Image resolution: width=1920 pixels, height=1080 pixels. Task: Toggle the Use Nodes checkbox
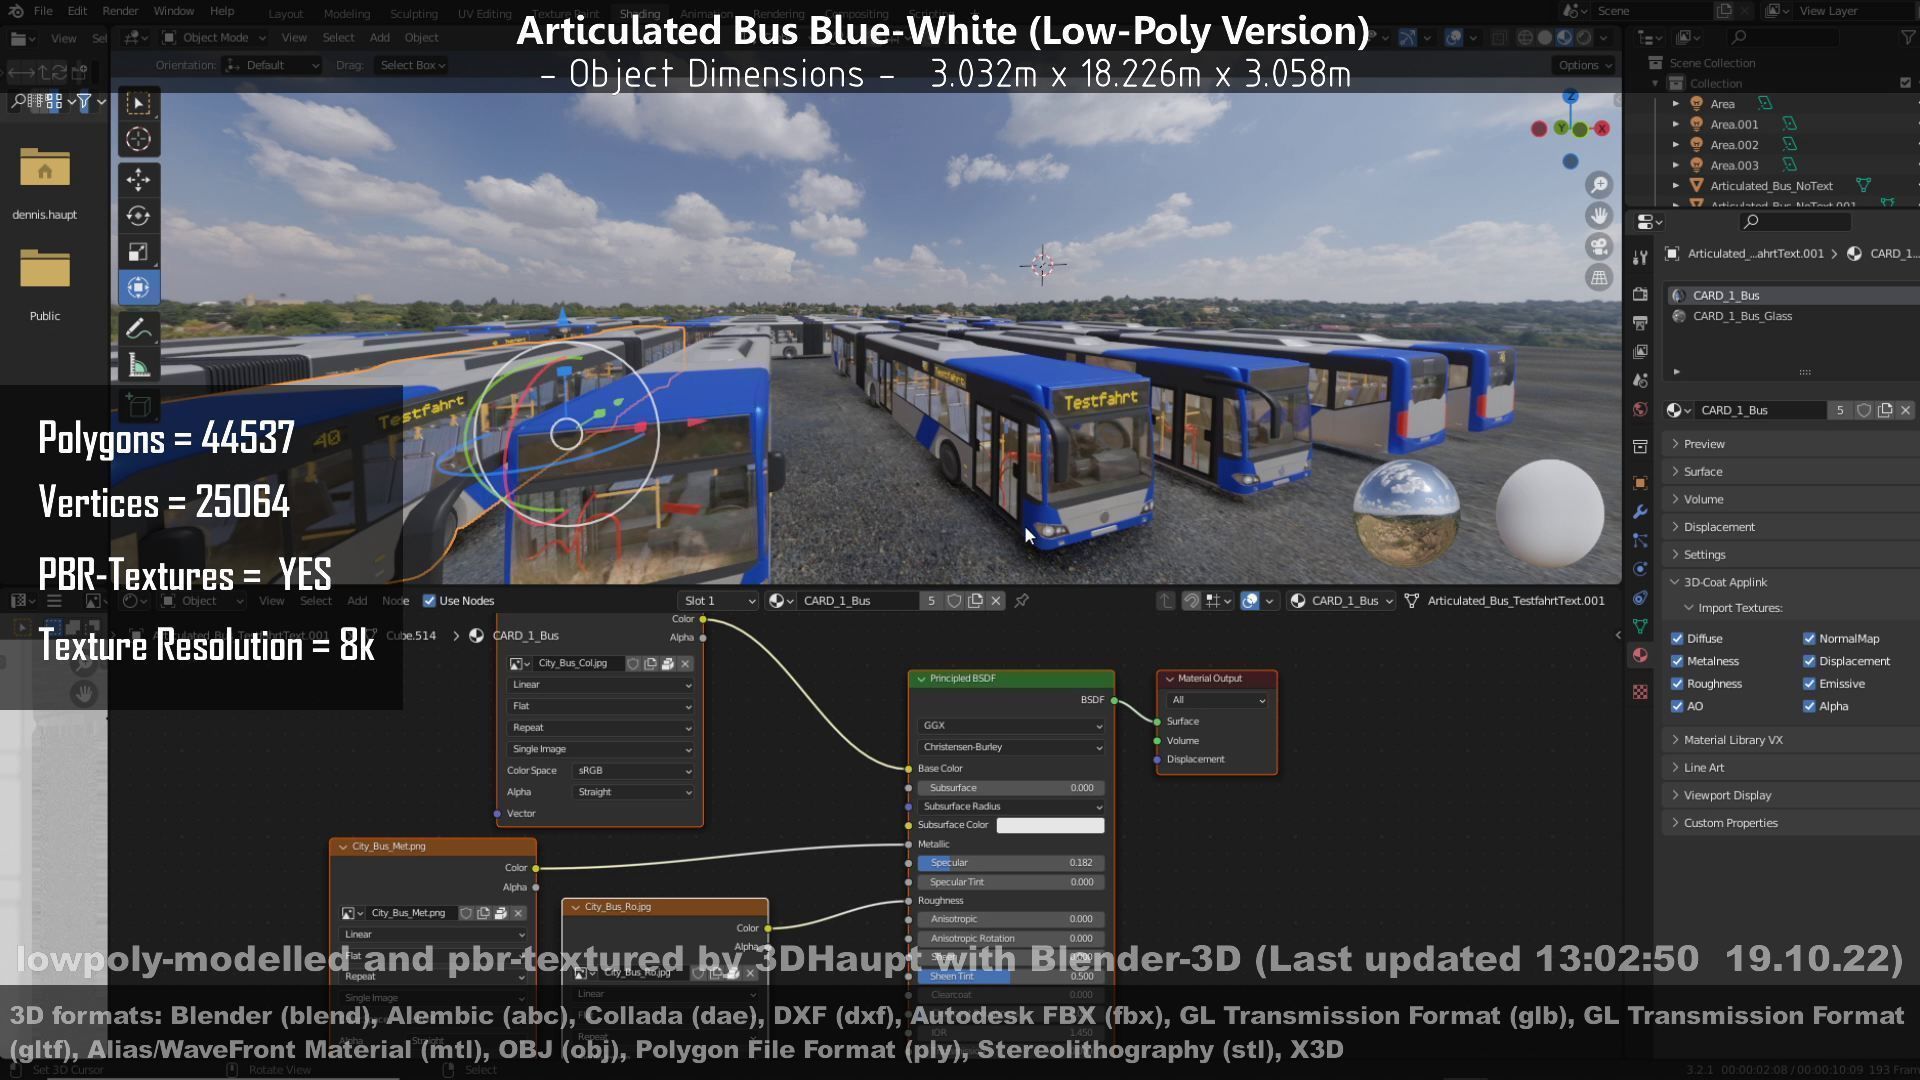pos(429,601)
